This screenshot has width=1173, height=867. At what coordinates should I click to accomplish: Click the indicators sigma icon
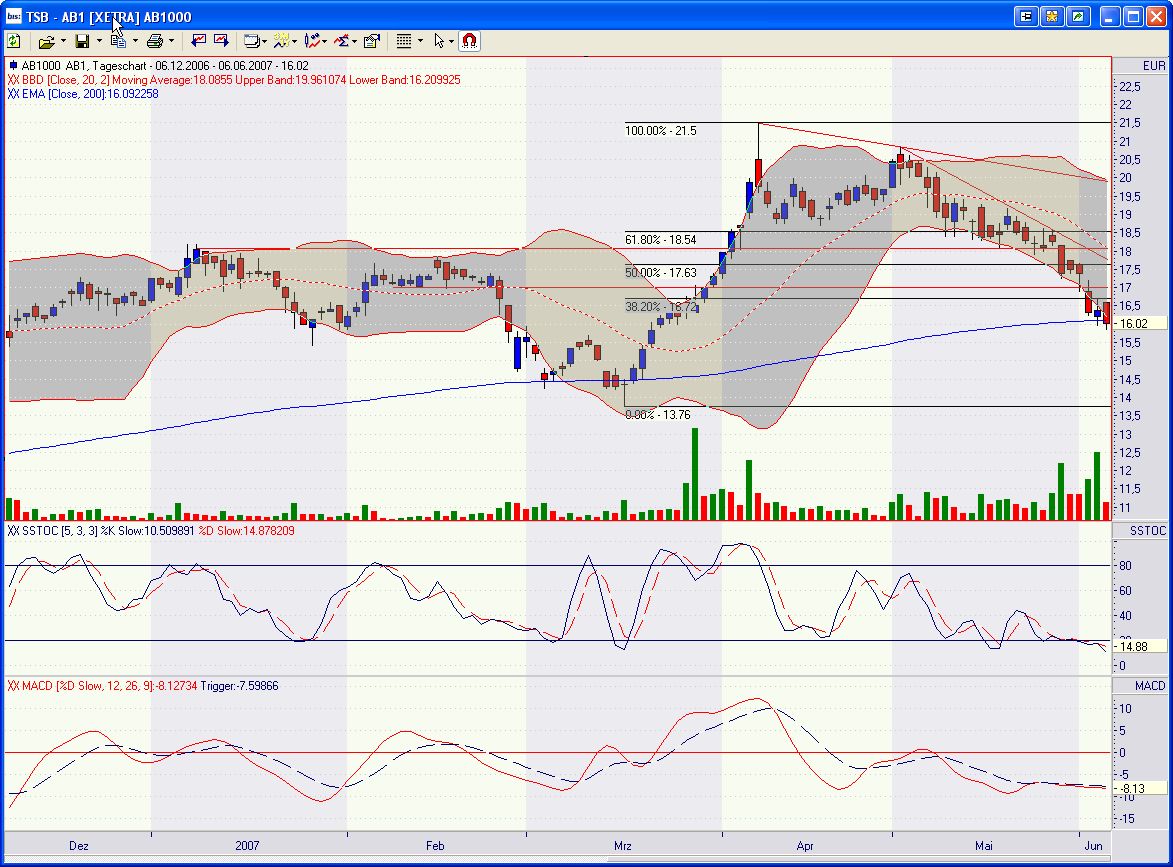click(x=342, y=41)
